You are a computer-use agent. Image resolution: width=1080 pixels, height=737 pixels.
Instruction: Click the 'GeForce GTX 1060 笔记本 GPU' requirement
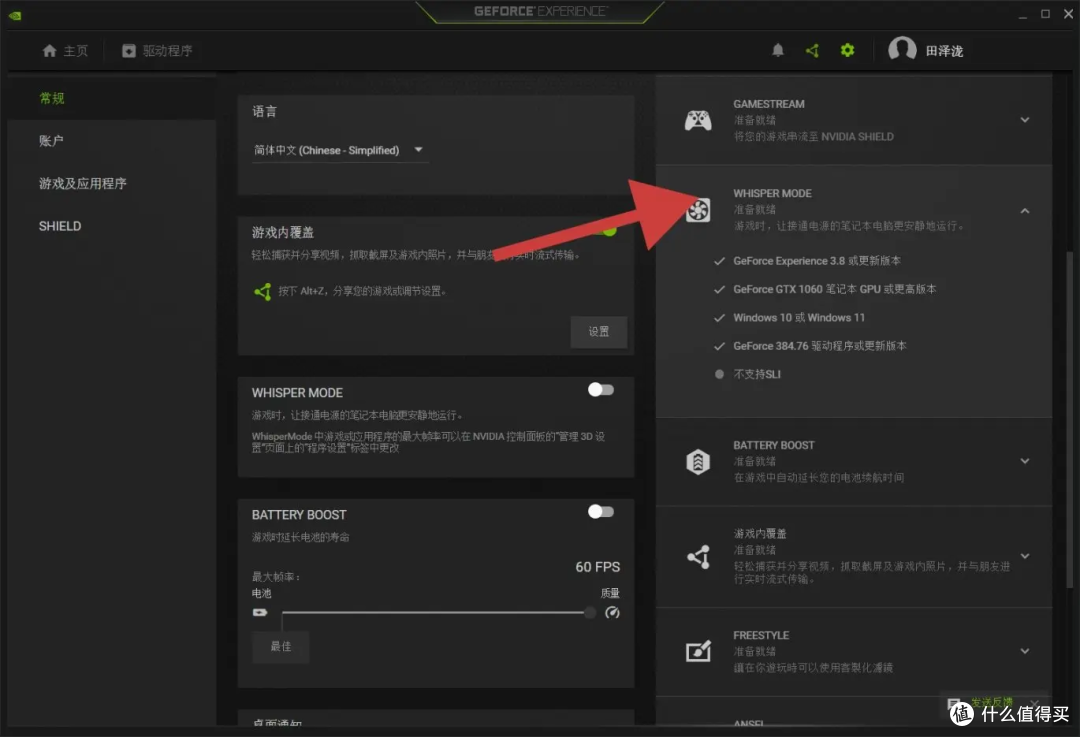tap(835, 289)
